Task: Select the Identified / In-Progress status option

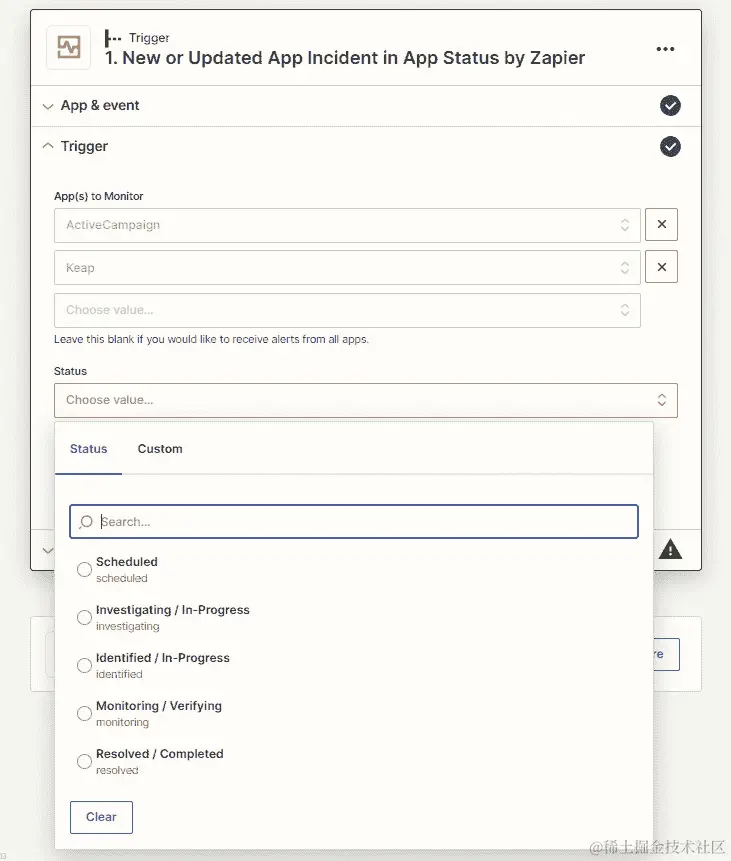Action: 84,664
